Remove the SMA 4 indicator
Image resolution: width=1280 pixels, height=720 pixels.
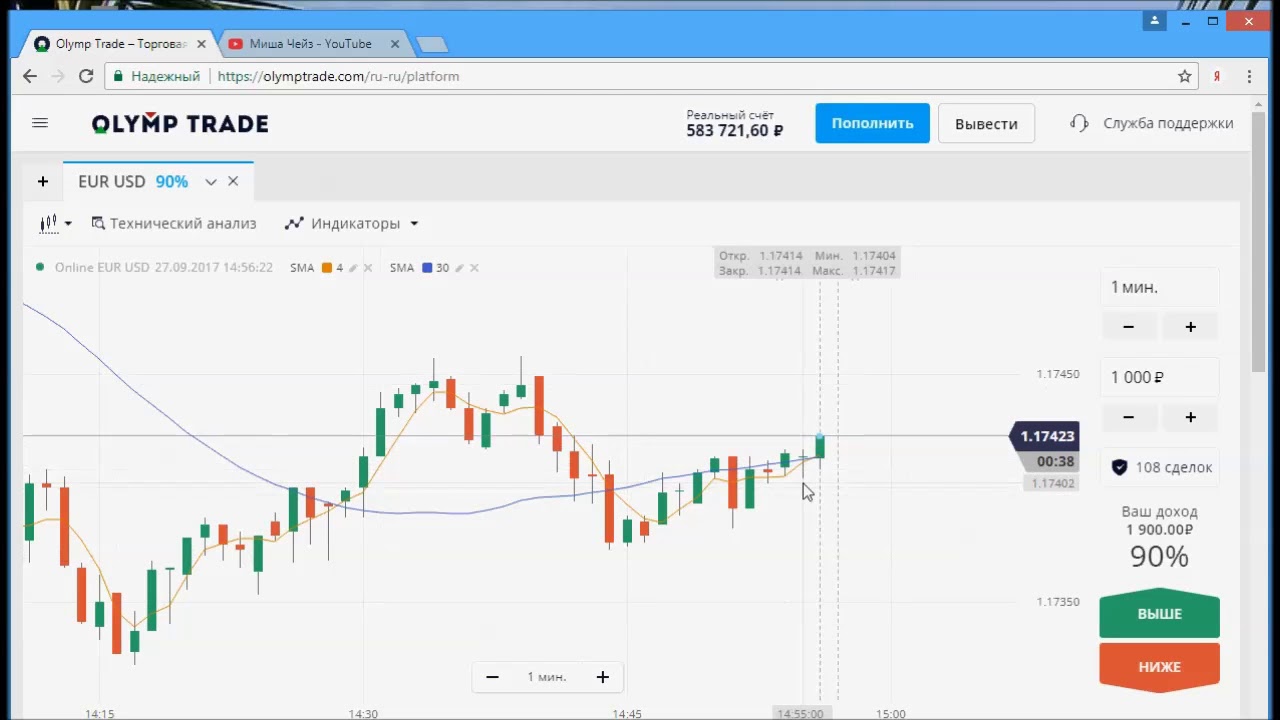click(368, 268)
